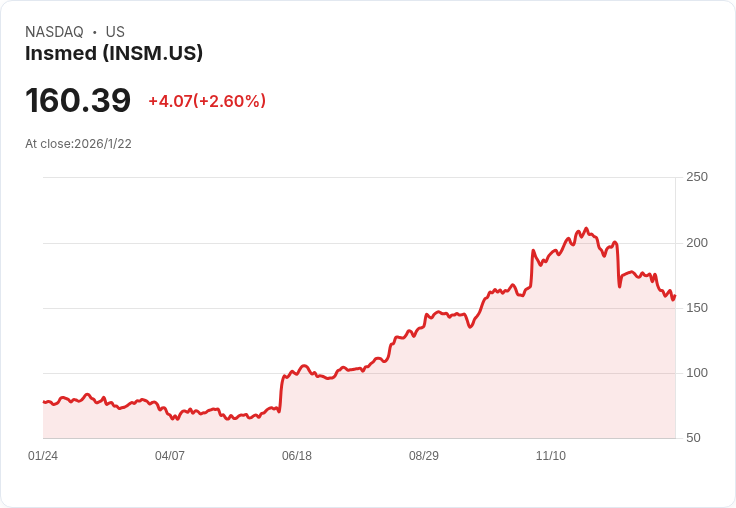Click the 150 y-axis price label

(697, 308)
